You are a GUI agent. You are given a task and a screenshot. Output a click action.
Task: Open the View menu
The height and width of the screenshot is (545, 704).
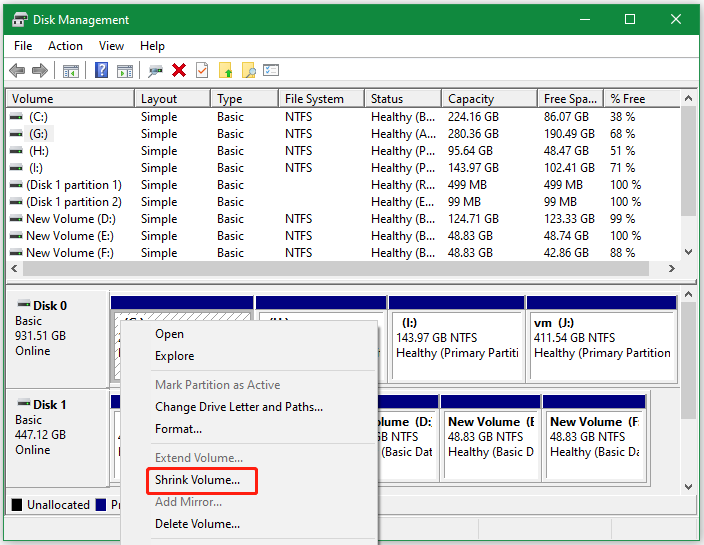tap(111, 46)
